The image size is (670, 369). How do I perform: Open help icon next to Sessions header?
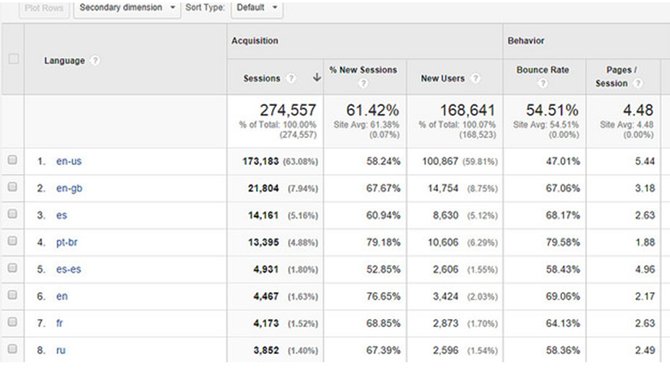pos(291,78)
